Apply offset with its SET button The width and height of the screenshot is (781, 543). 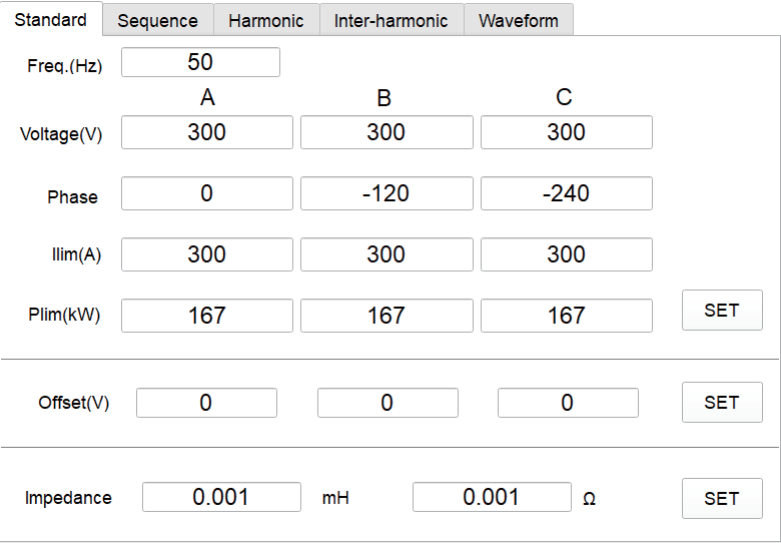point(721,402)
